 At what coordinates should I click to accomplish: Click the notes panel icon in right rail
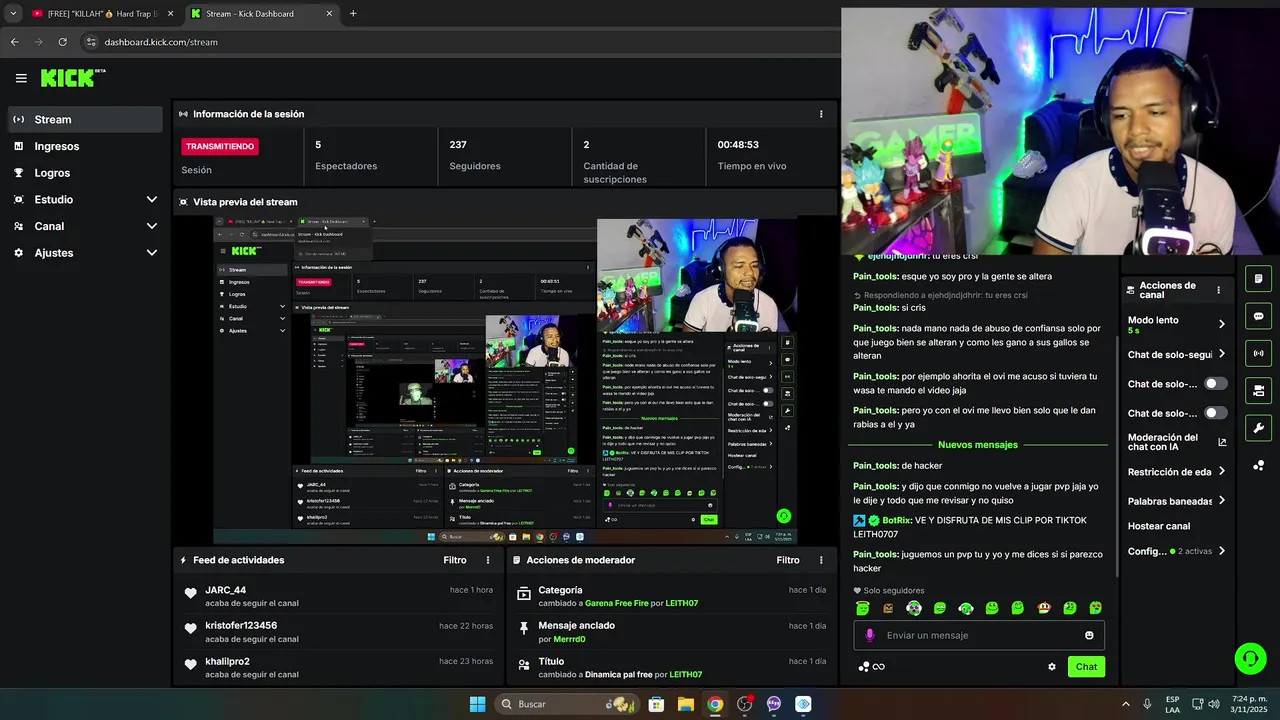pos(1258,279)
